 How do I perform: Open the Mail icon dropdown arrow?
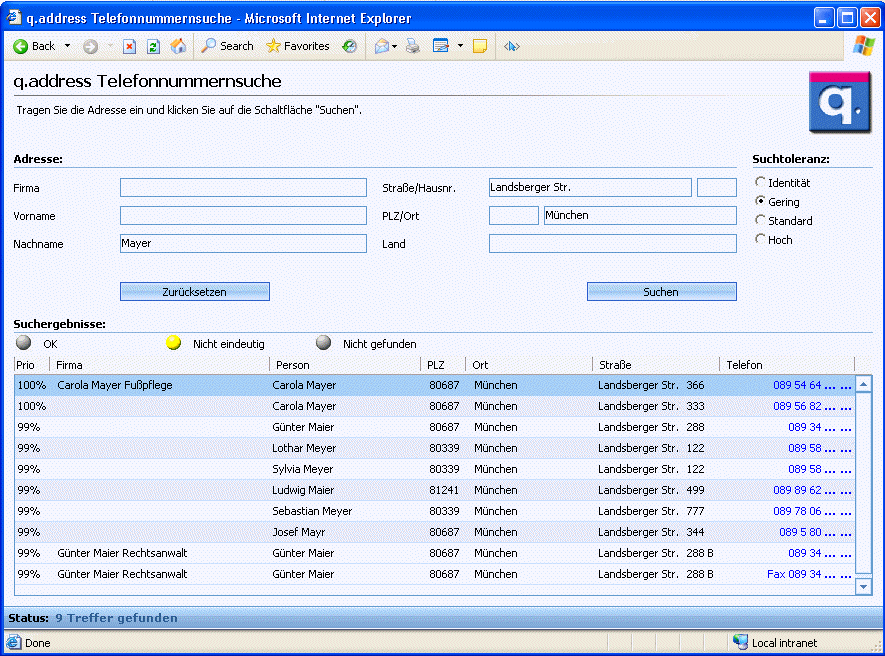pos(395,46)
